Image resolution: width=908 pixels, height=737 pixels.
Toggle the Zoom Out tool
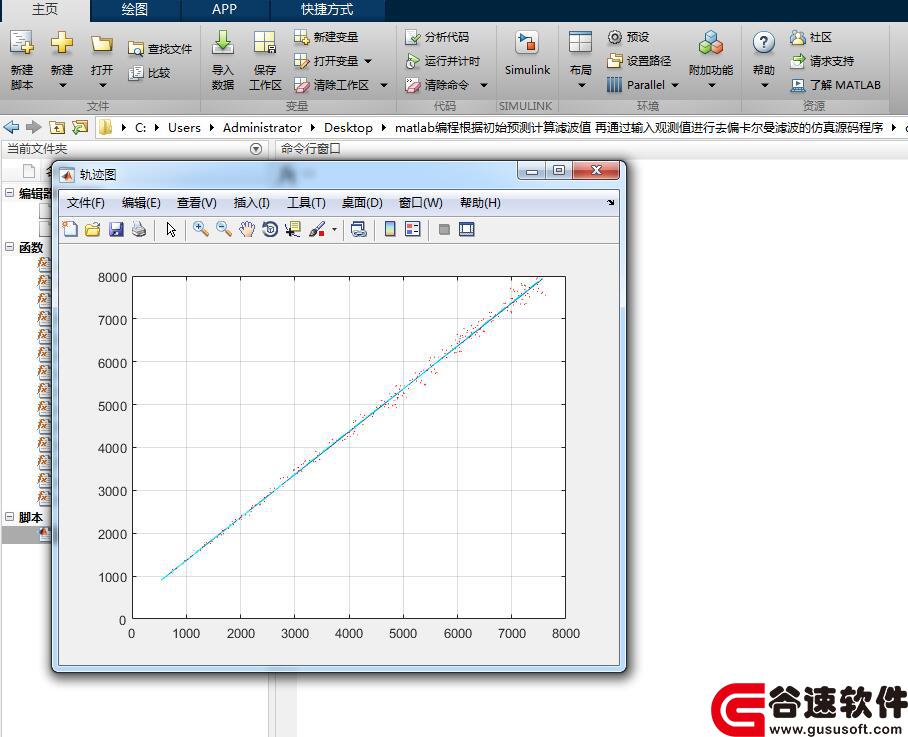point(224,229)
